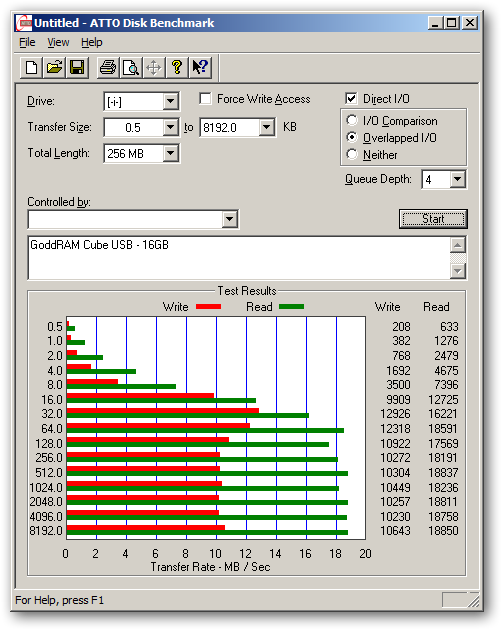
Task: Click the ATTO app icon in title bar
Action: [x=24, y=23]
